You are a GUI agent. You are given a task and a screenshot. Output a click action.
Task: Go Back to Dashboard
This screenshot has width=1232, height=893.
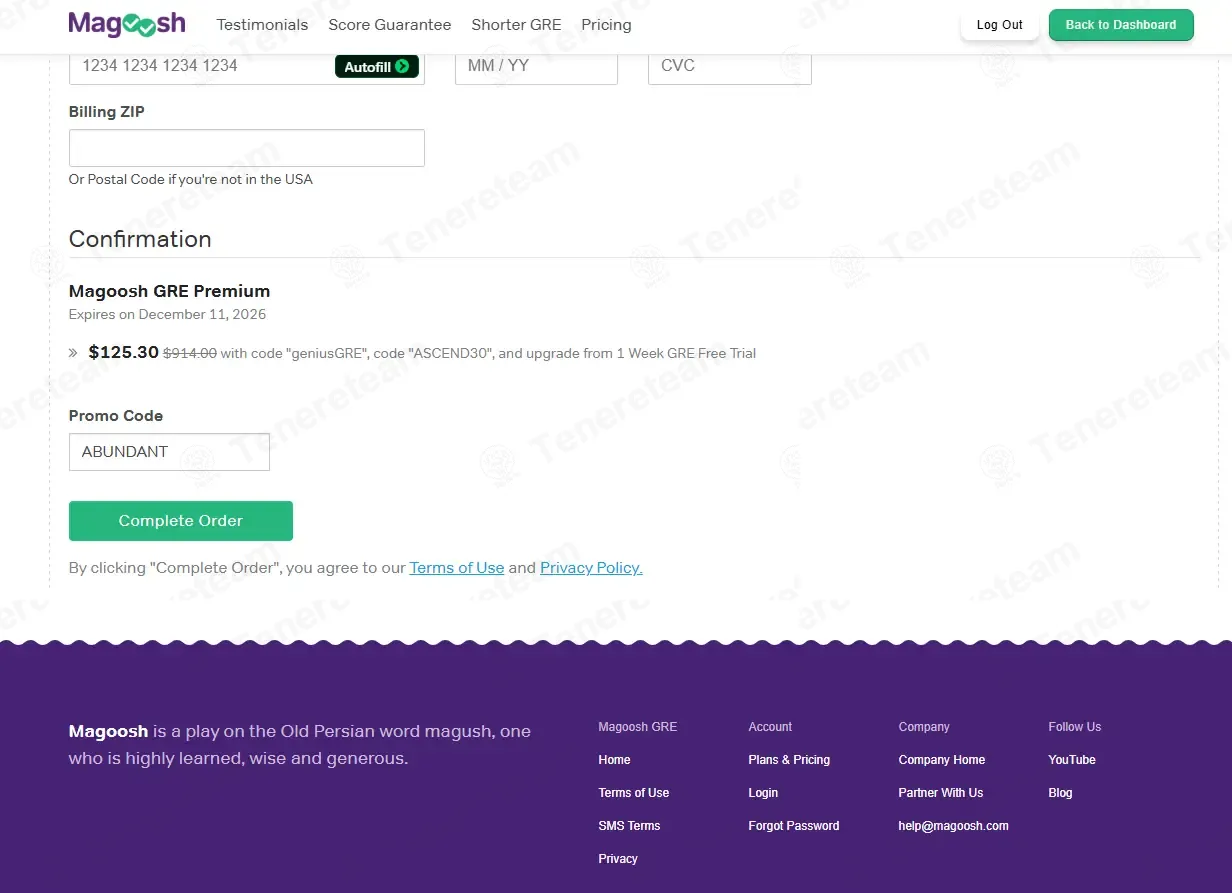pos(1121,25)
